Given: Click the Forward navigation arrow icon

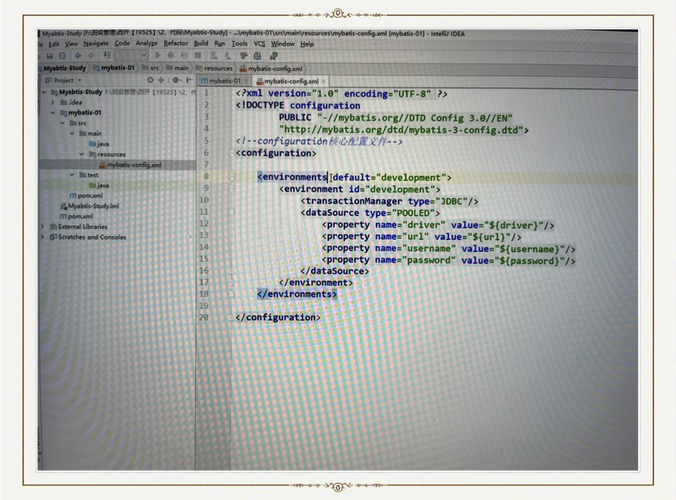Looking at the screenshot, I should coord(91,56).
